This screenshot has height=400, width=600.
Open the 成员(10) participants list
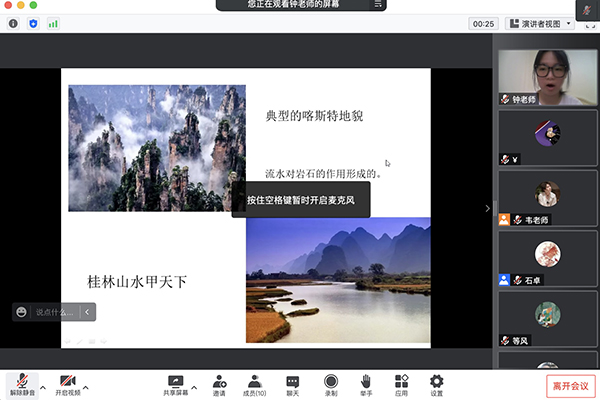tap(254, 385)
